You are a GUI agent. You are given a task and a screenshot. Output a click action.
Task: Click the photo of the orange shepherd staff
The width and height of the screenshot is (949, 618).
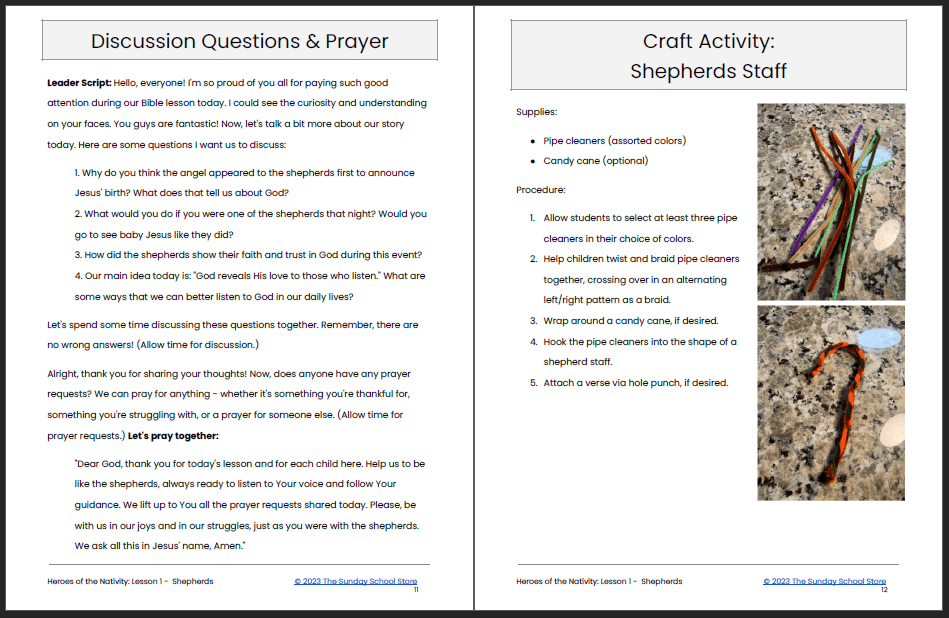pyautogui.click(x=831, y=403)
